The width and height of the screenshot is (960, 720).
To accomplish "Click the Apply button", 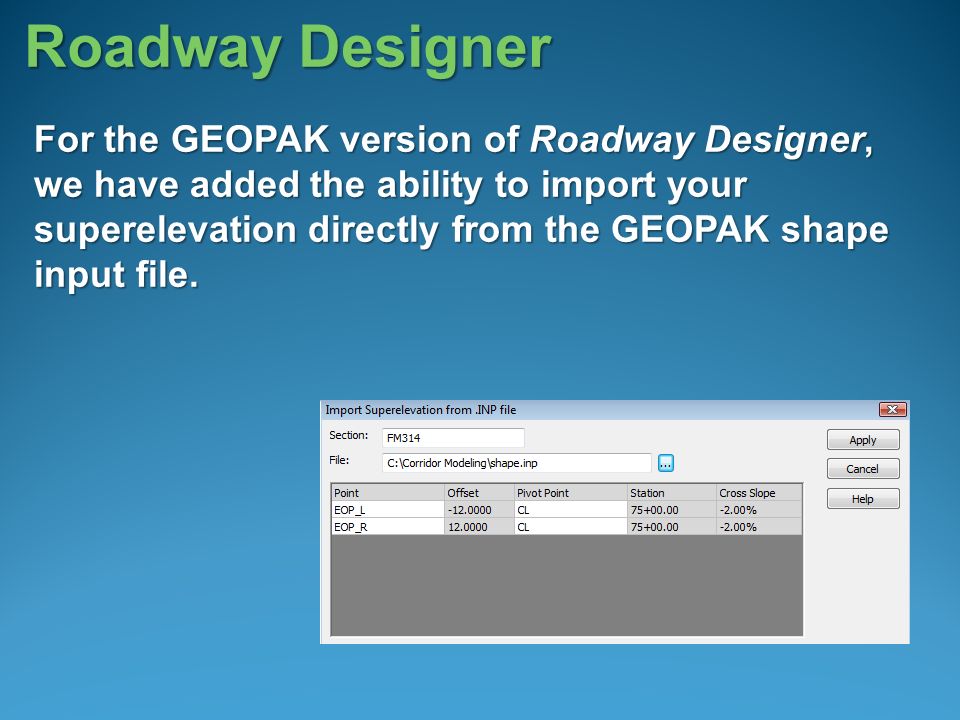I will [x=863, y=440].
